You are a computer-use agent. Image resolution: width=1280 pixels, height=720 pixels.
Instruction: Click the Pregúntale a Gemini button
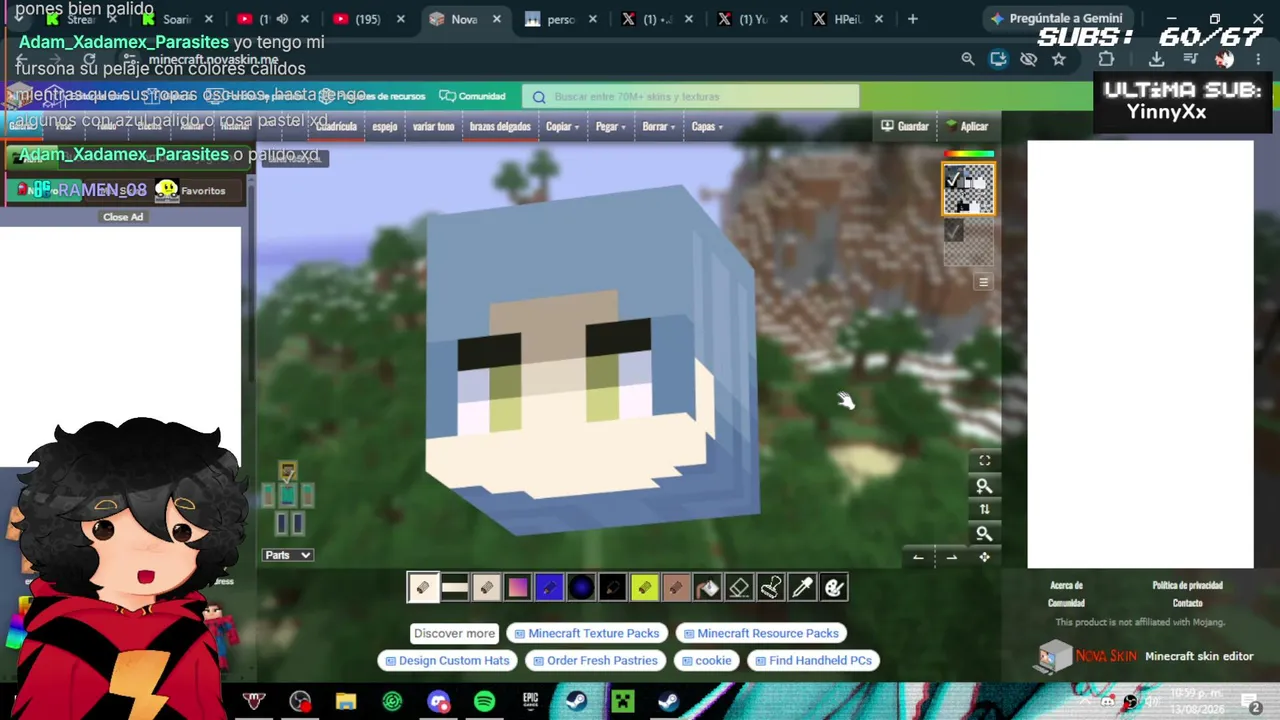[1056, 19]
